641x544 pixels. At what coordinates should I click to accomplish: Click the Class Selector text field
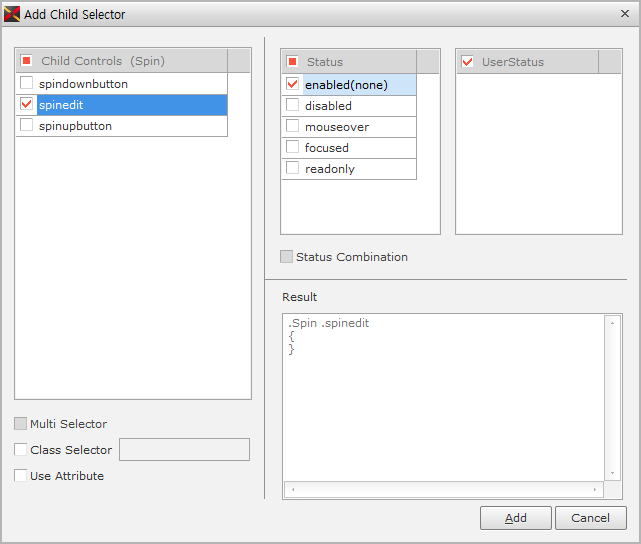tap(184, 450)
